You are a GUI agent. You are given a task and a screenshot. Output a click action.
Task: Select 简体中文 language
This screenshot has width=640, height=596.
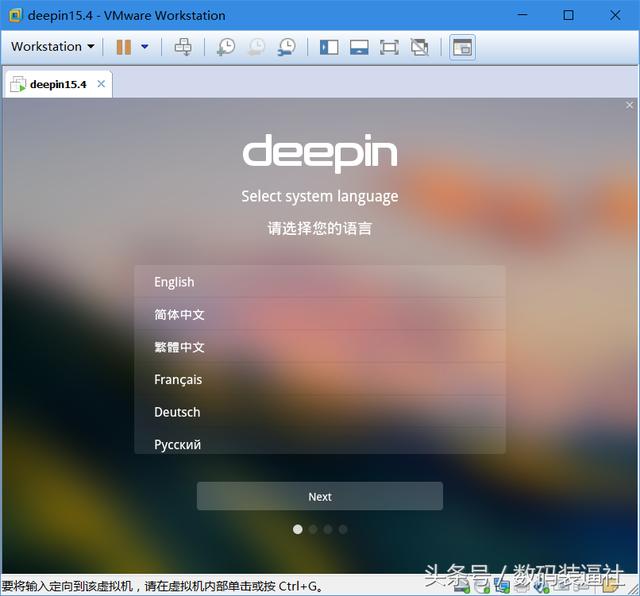(x=320, y=314)
